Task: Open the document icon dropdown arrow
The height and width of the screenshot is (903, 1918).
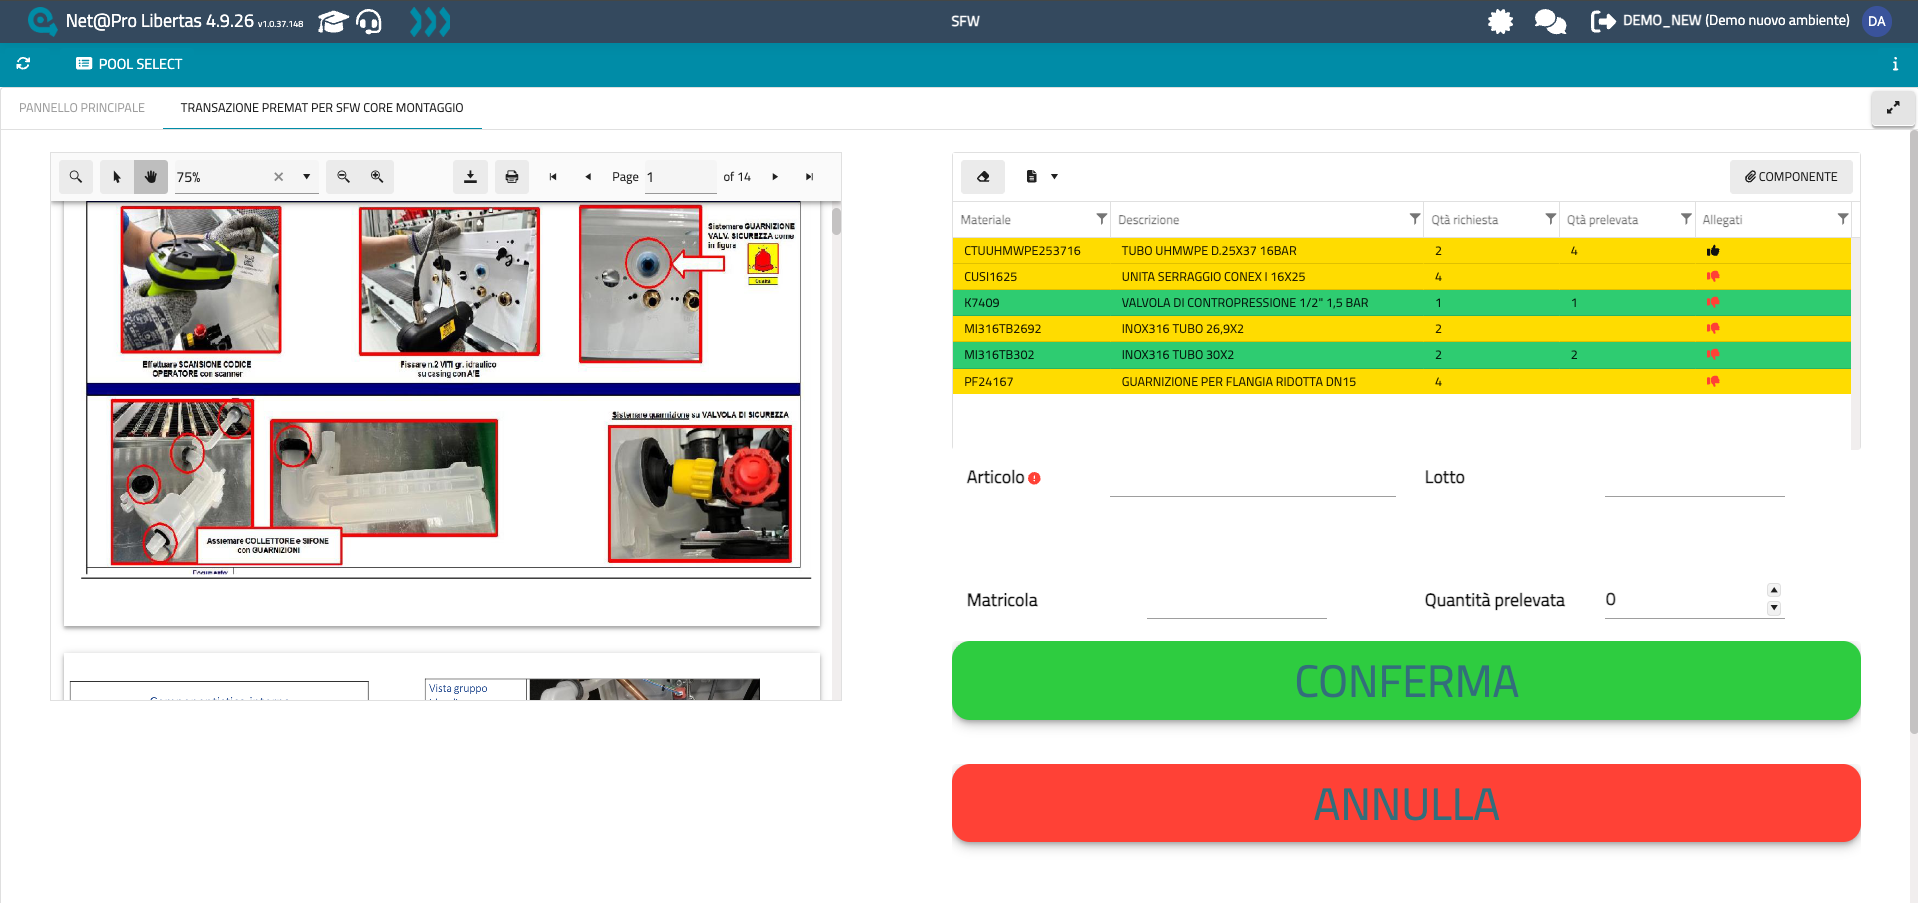Action: pyautogui.click(x=1054, y=177)
